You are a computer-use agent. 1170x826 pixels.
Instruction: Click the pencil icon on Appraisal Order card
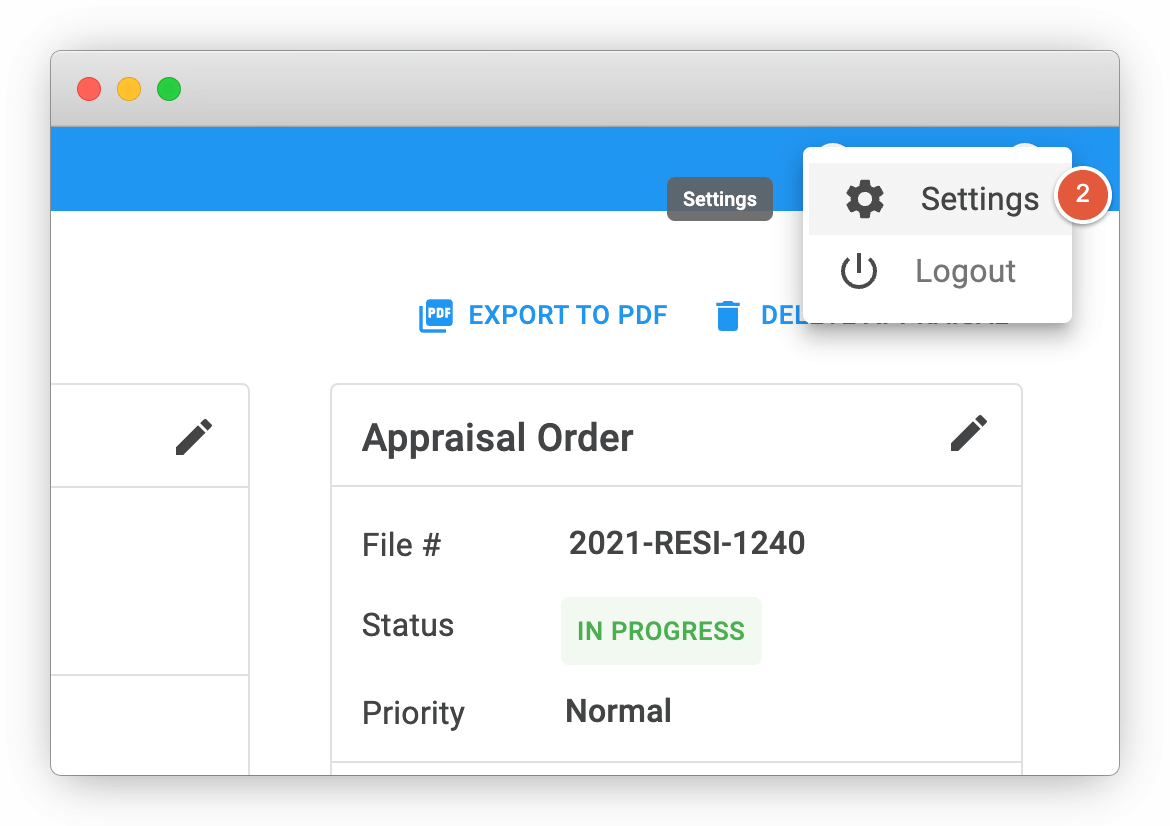[968, 434]
